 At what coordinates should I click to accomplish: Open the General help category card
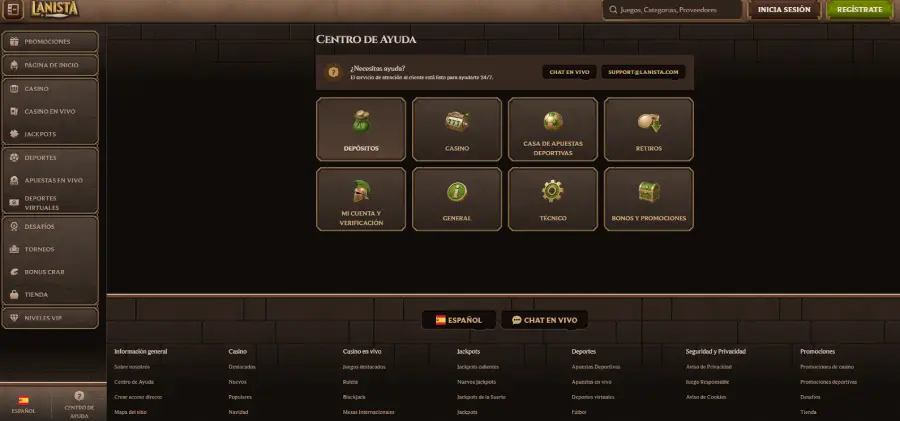457,199
